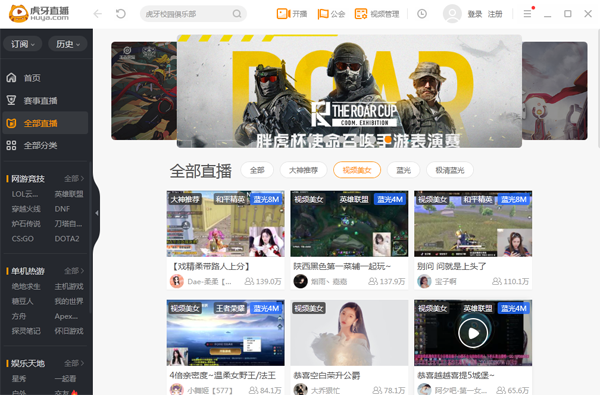Click 大乔很忙 streamer avatar
Viewport: 600px width, 395px height.
(300, 390)
